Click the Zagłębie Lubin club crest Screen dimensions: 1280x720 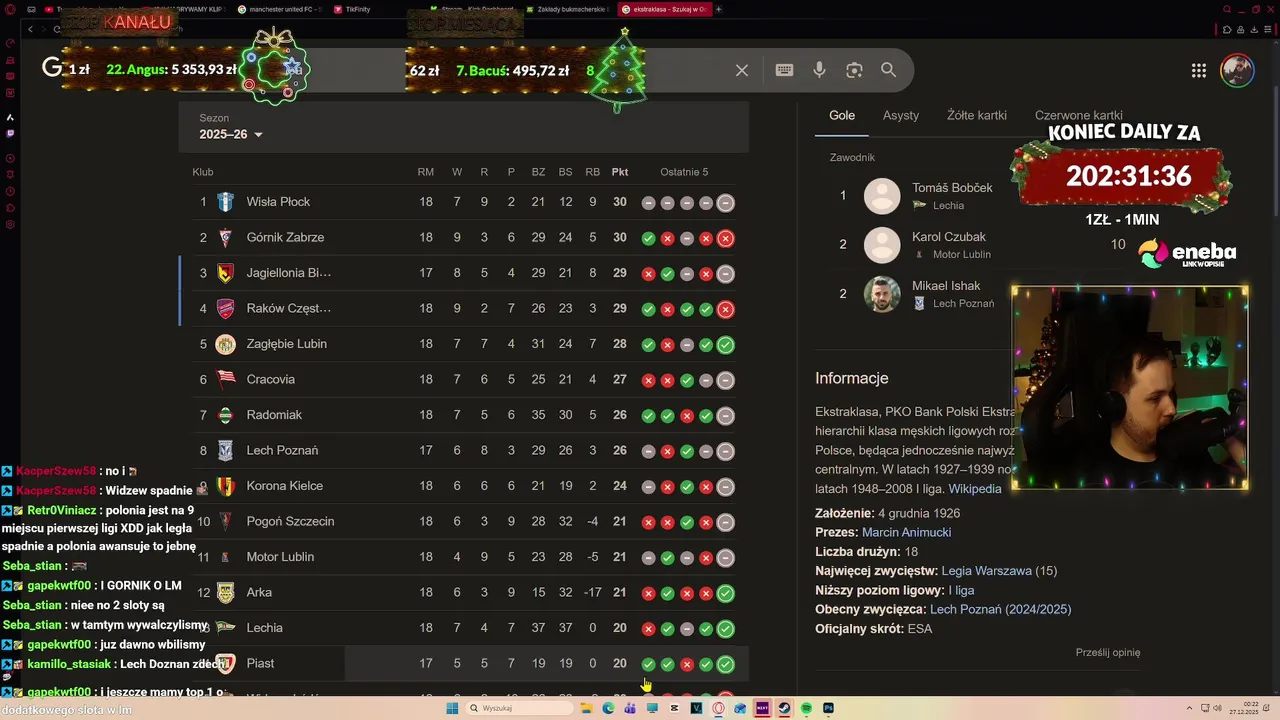point(226,344)
